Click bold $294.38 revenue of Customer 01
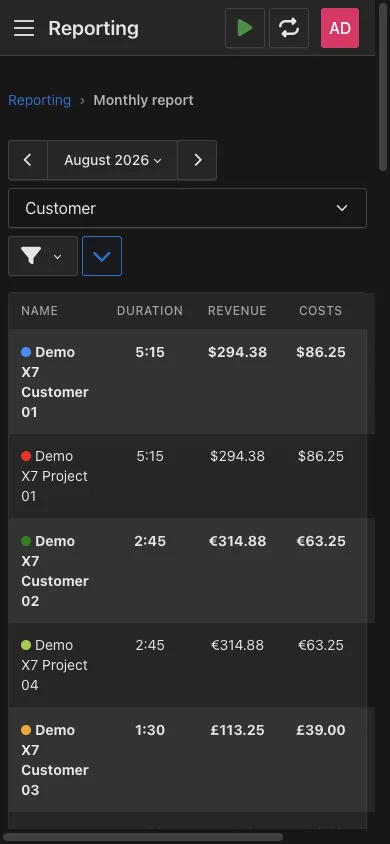Screen dimensions: 390x844 [237, 352]
